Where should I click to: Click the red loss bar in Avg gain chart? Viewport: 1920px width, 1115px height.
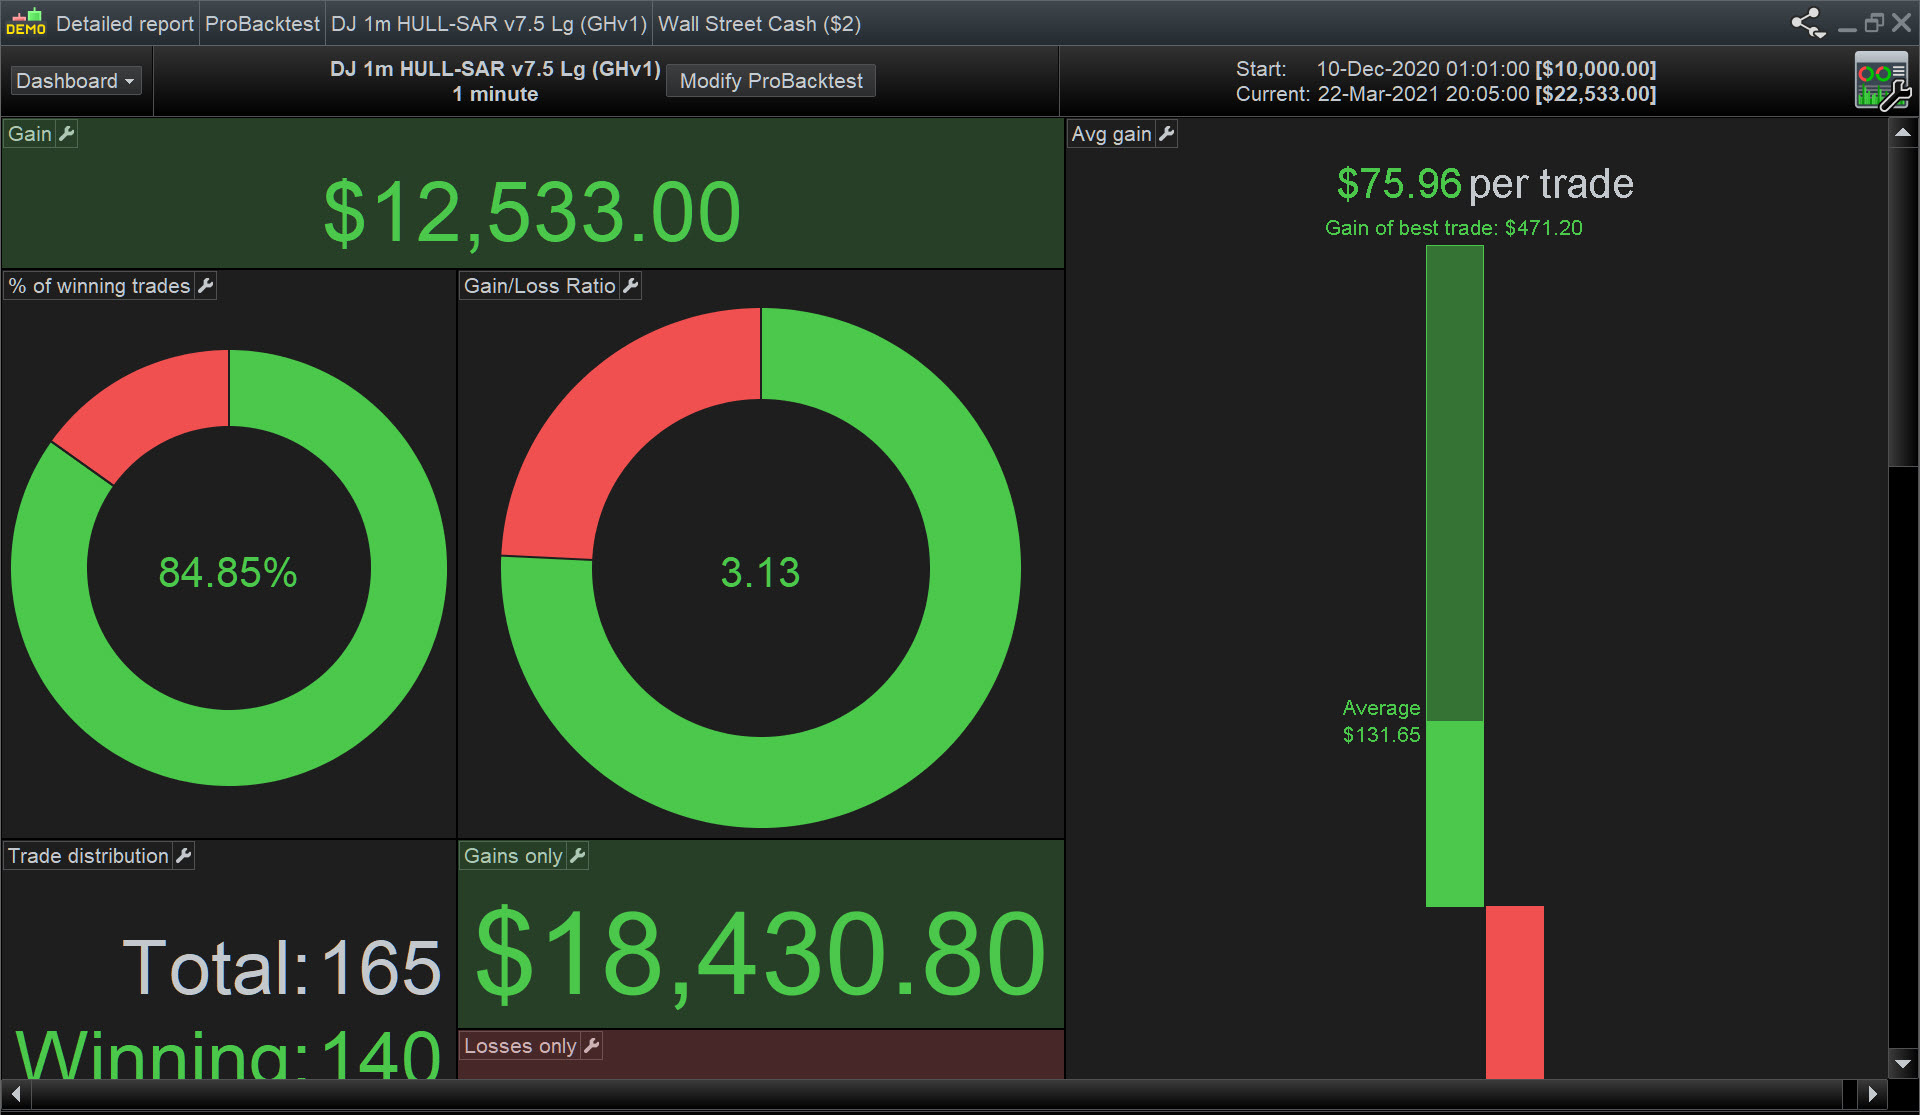click(1514, 990)
